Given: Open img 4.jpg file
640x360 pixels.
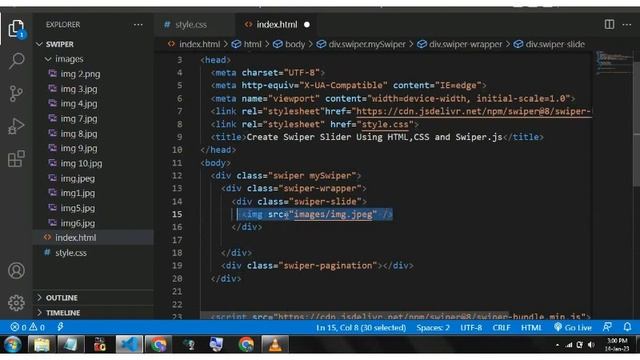Looking at the screenshot, I should pyautogui.click(x=79, y=104).
